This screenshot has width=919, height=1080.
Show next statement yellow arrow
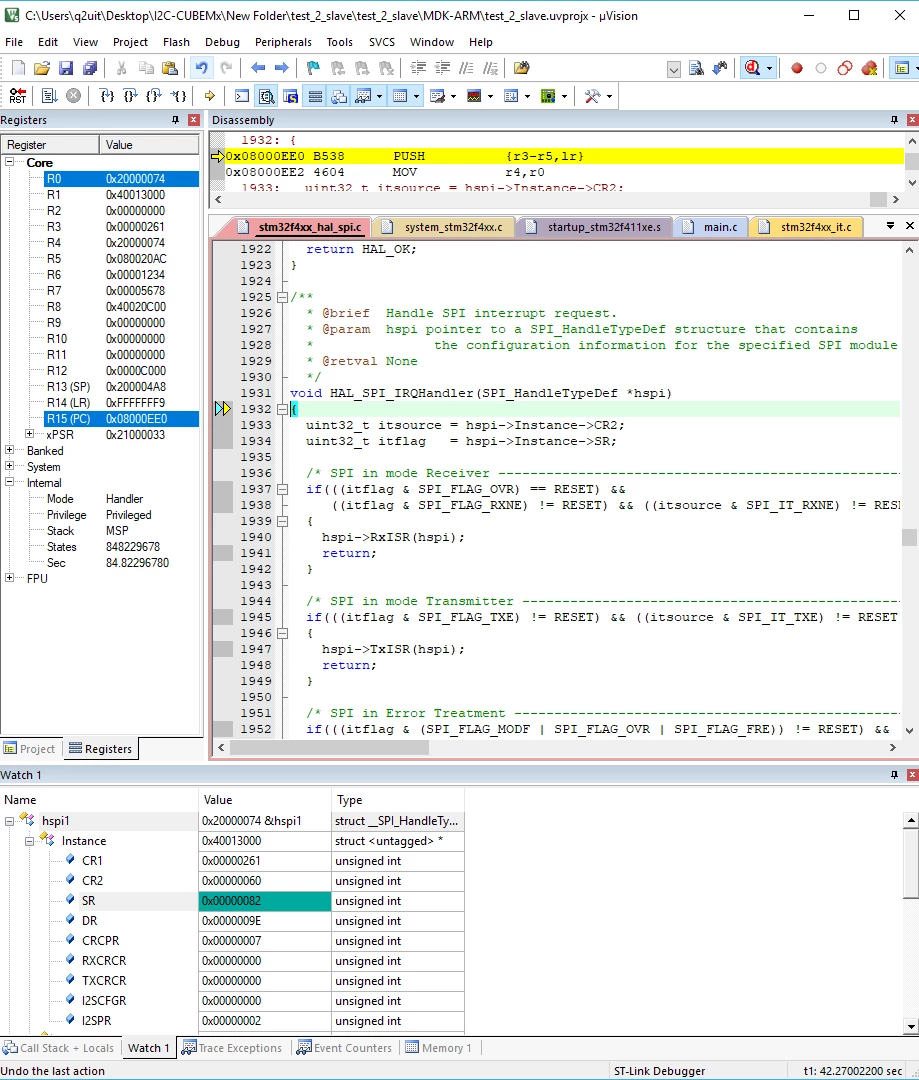tap(209, 96)
